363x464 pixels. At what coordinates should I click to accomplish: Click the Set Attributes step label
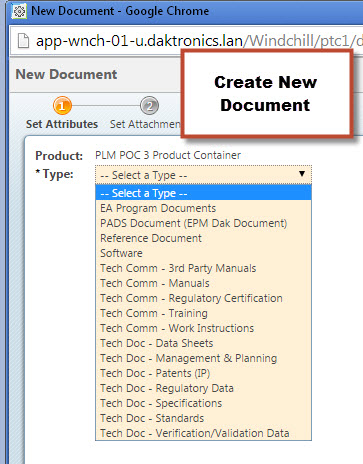62,124
